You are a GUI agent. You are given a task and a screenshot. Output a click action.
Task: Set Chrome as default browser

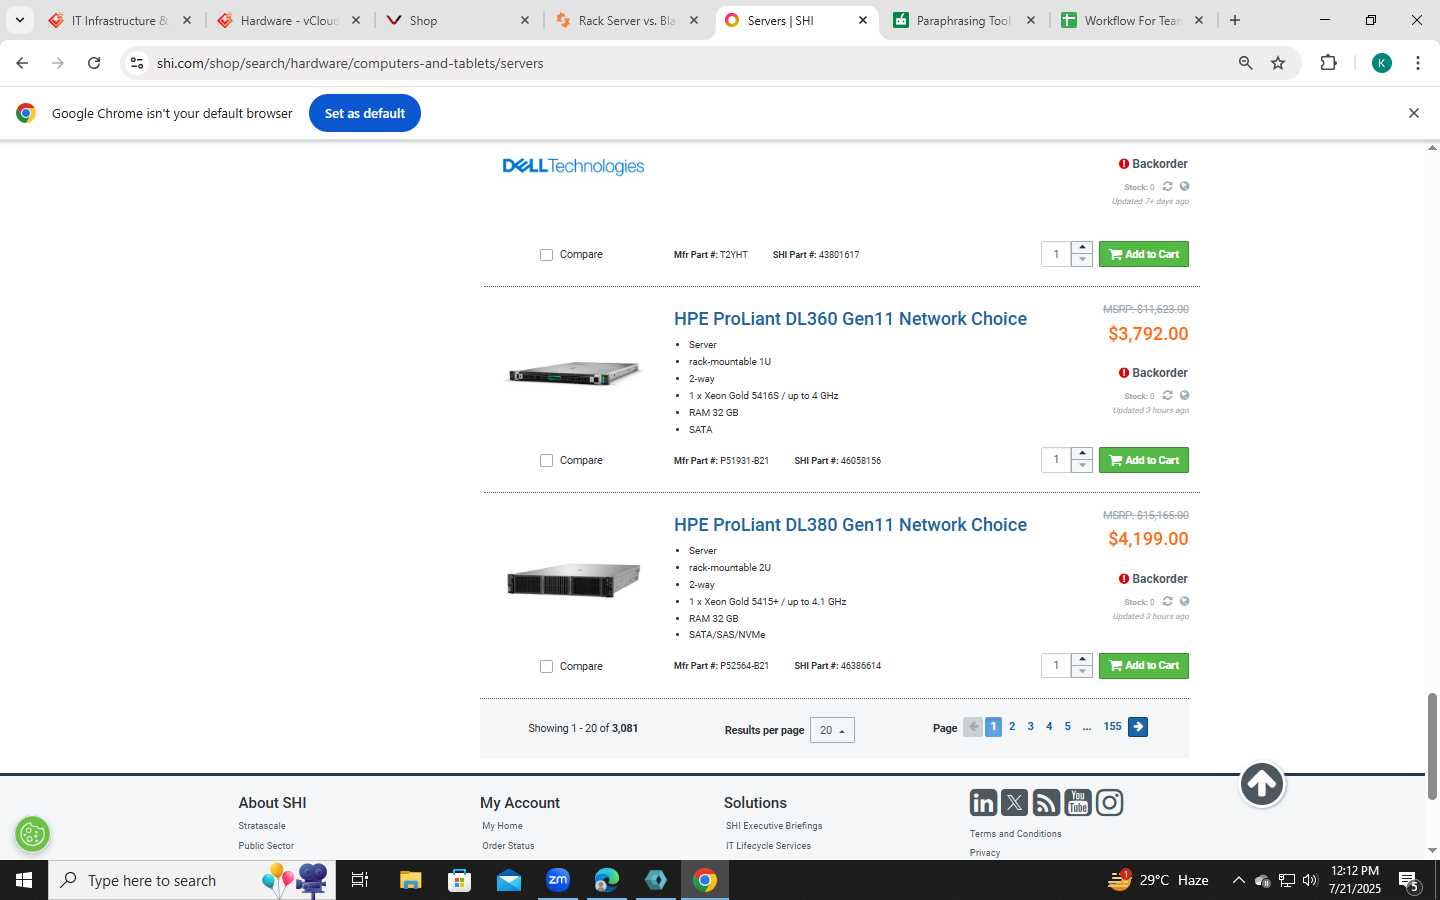pos(365,113)
